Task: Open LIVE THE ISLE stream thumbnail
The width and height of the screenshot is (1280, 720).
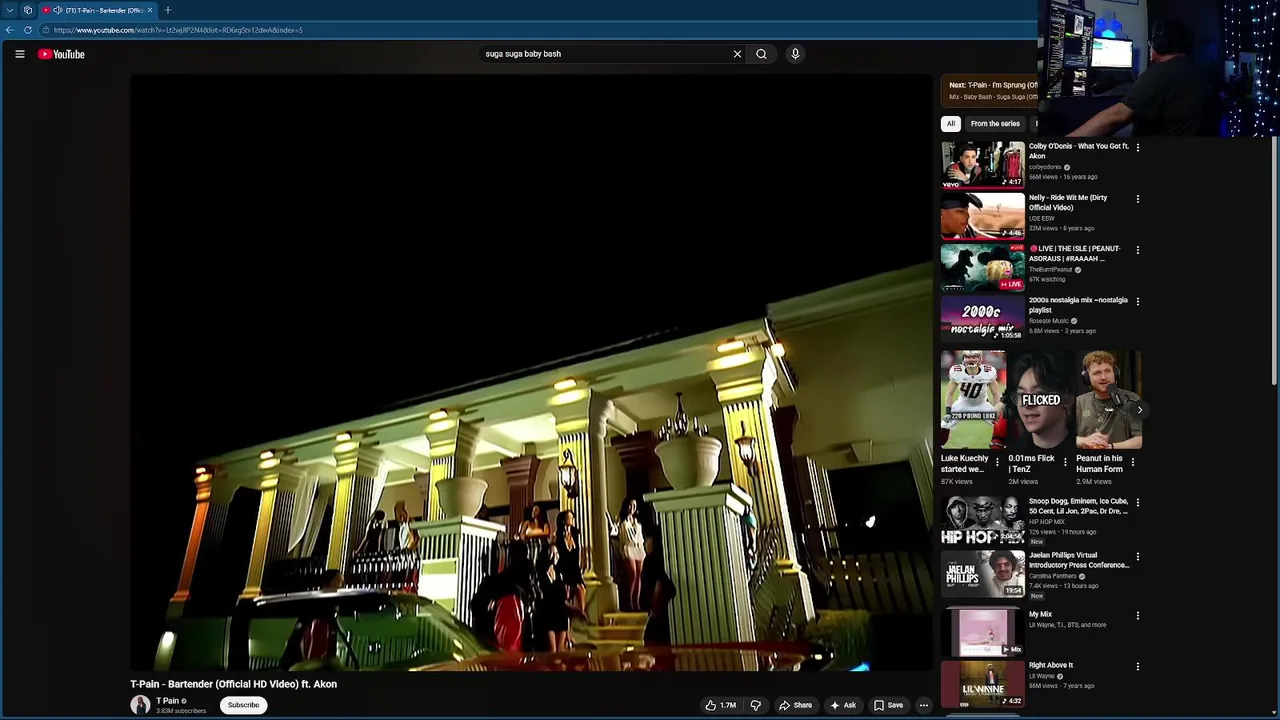Action: [x=983, y=267]
